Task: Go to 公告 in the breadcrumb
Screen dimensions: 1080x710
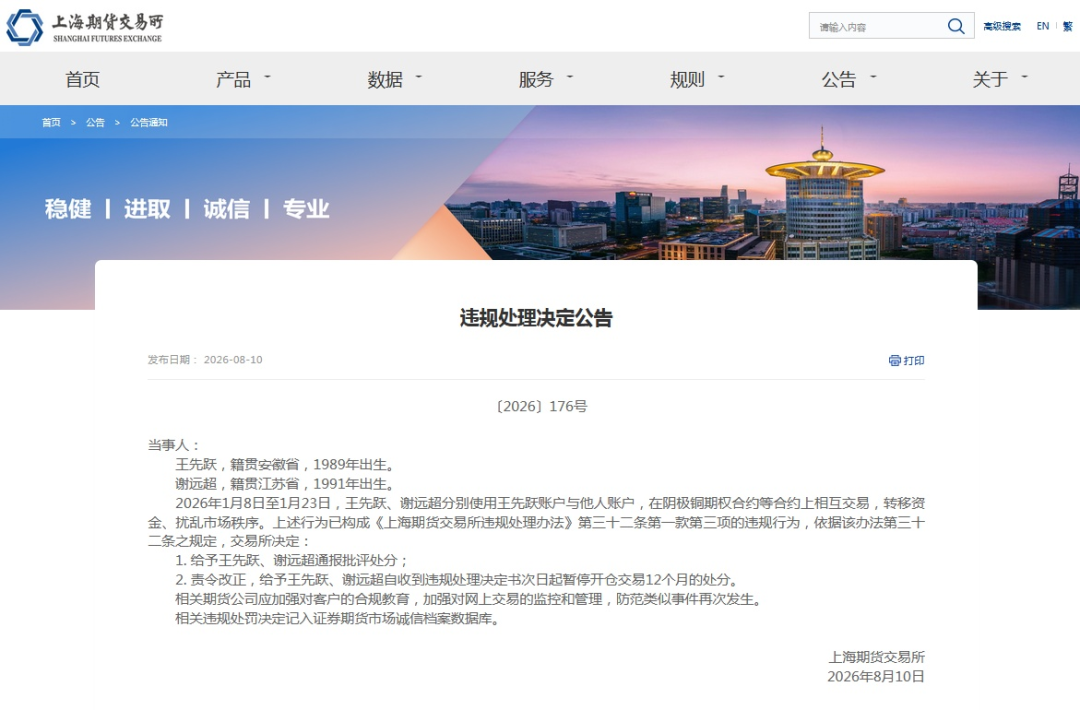Action: (95, 123)
